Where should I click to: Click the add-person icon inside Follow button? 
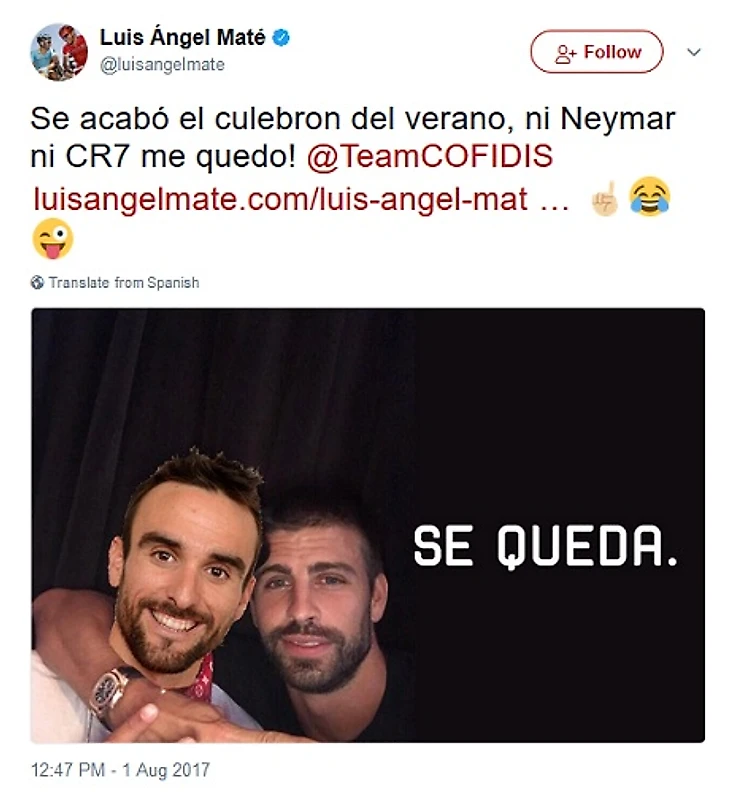pos(565,54)
